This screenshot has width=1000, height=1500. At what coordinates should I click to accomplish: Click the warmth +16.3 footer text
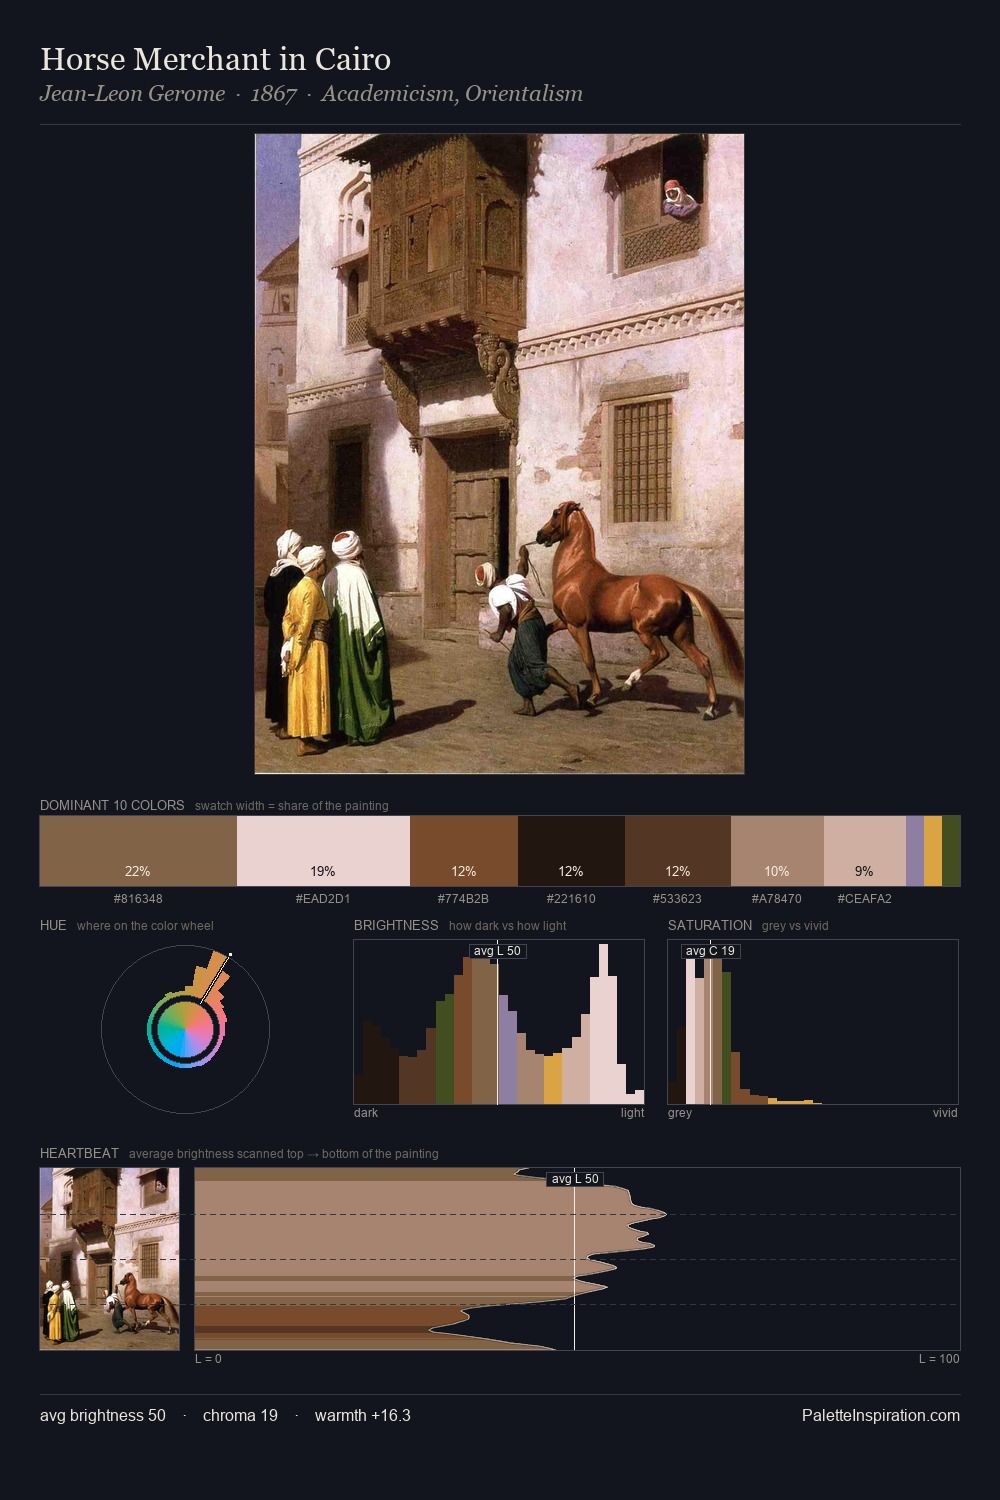[363, 1415]
